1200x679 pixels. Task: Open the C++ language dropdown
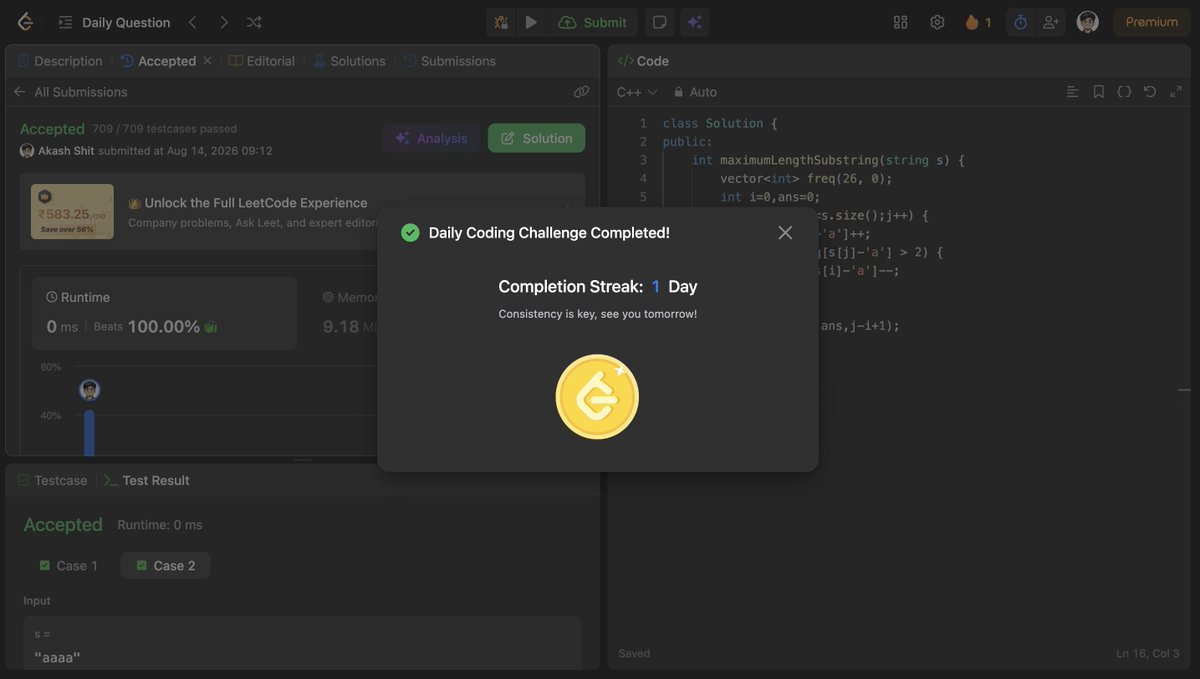pyautogui.click(x=637, y=92)
